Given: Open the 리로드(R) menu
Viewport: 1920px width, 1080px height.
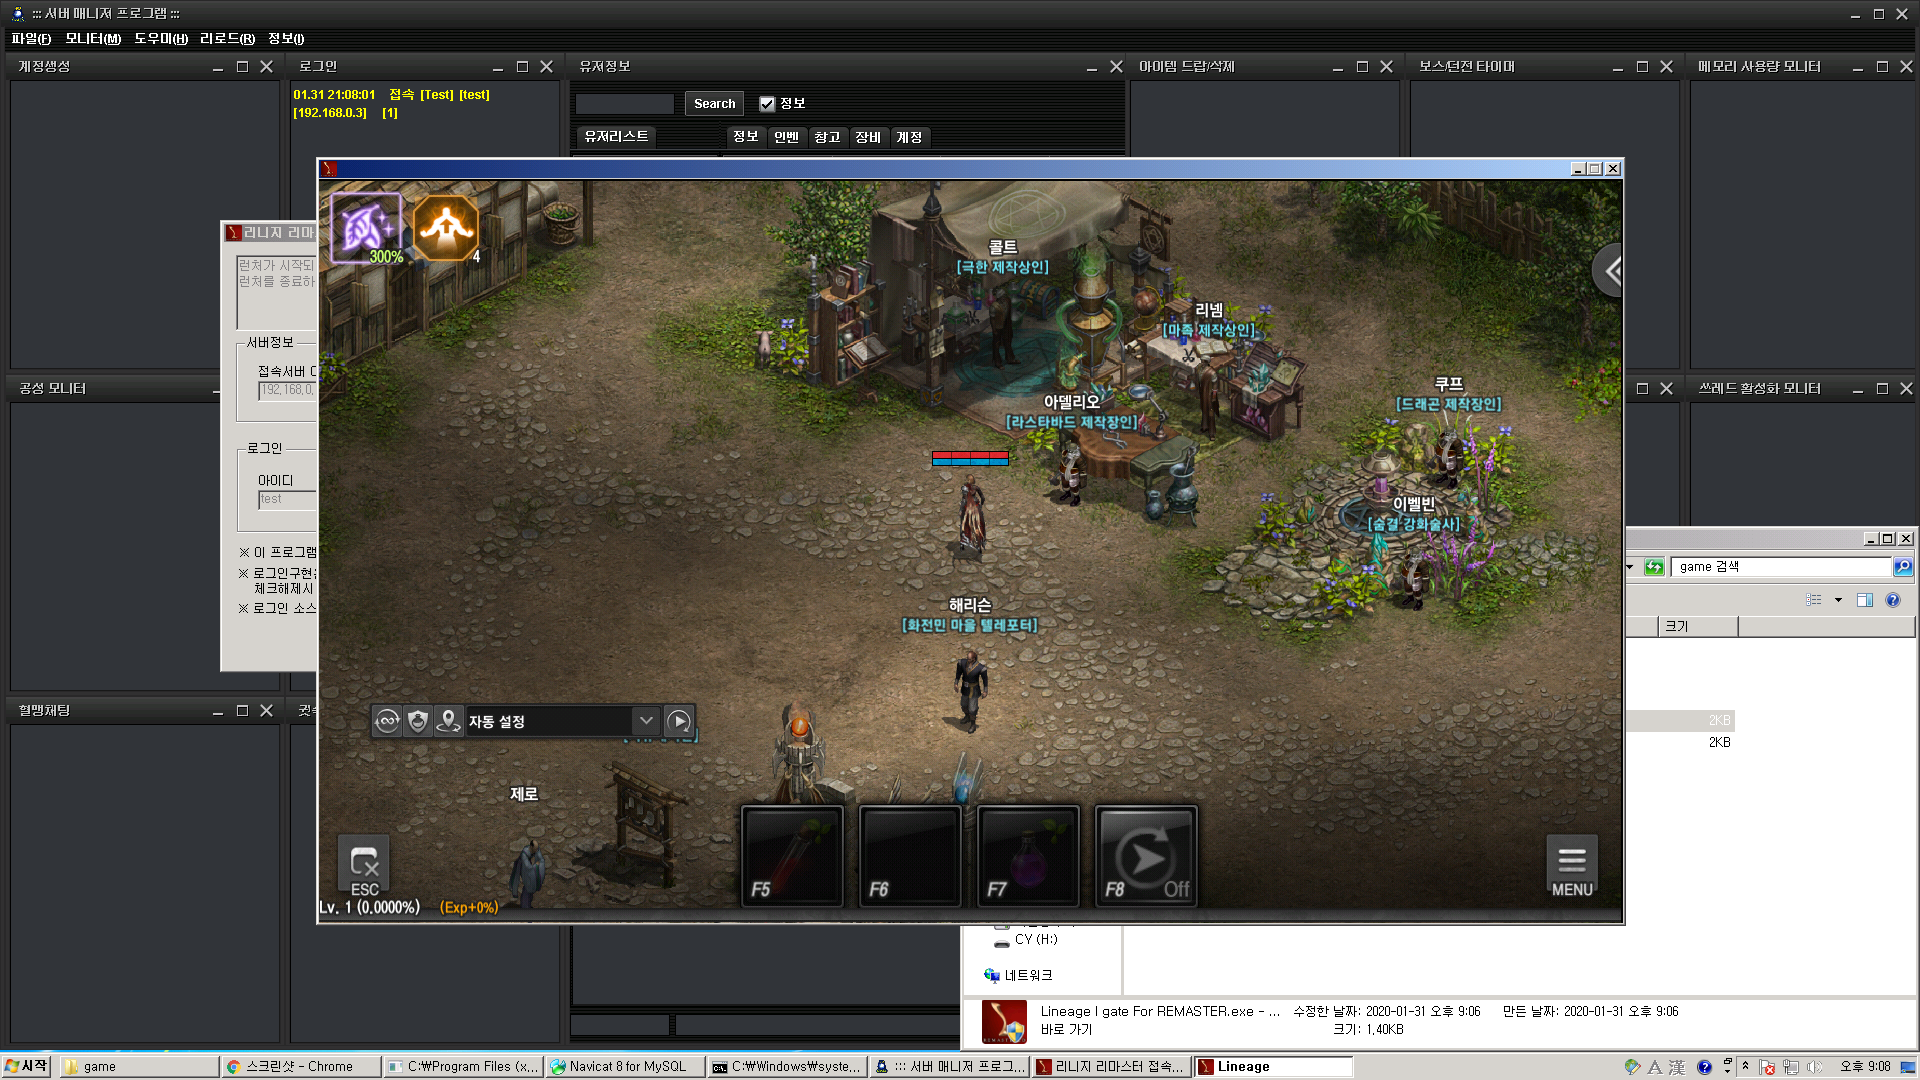Looking at the screenshot, I should click(227, 38).
